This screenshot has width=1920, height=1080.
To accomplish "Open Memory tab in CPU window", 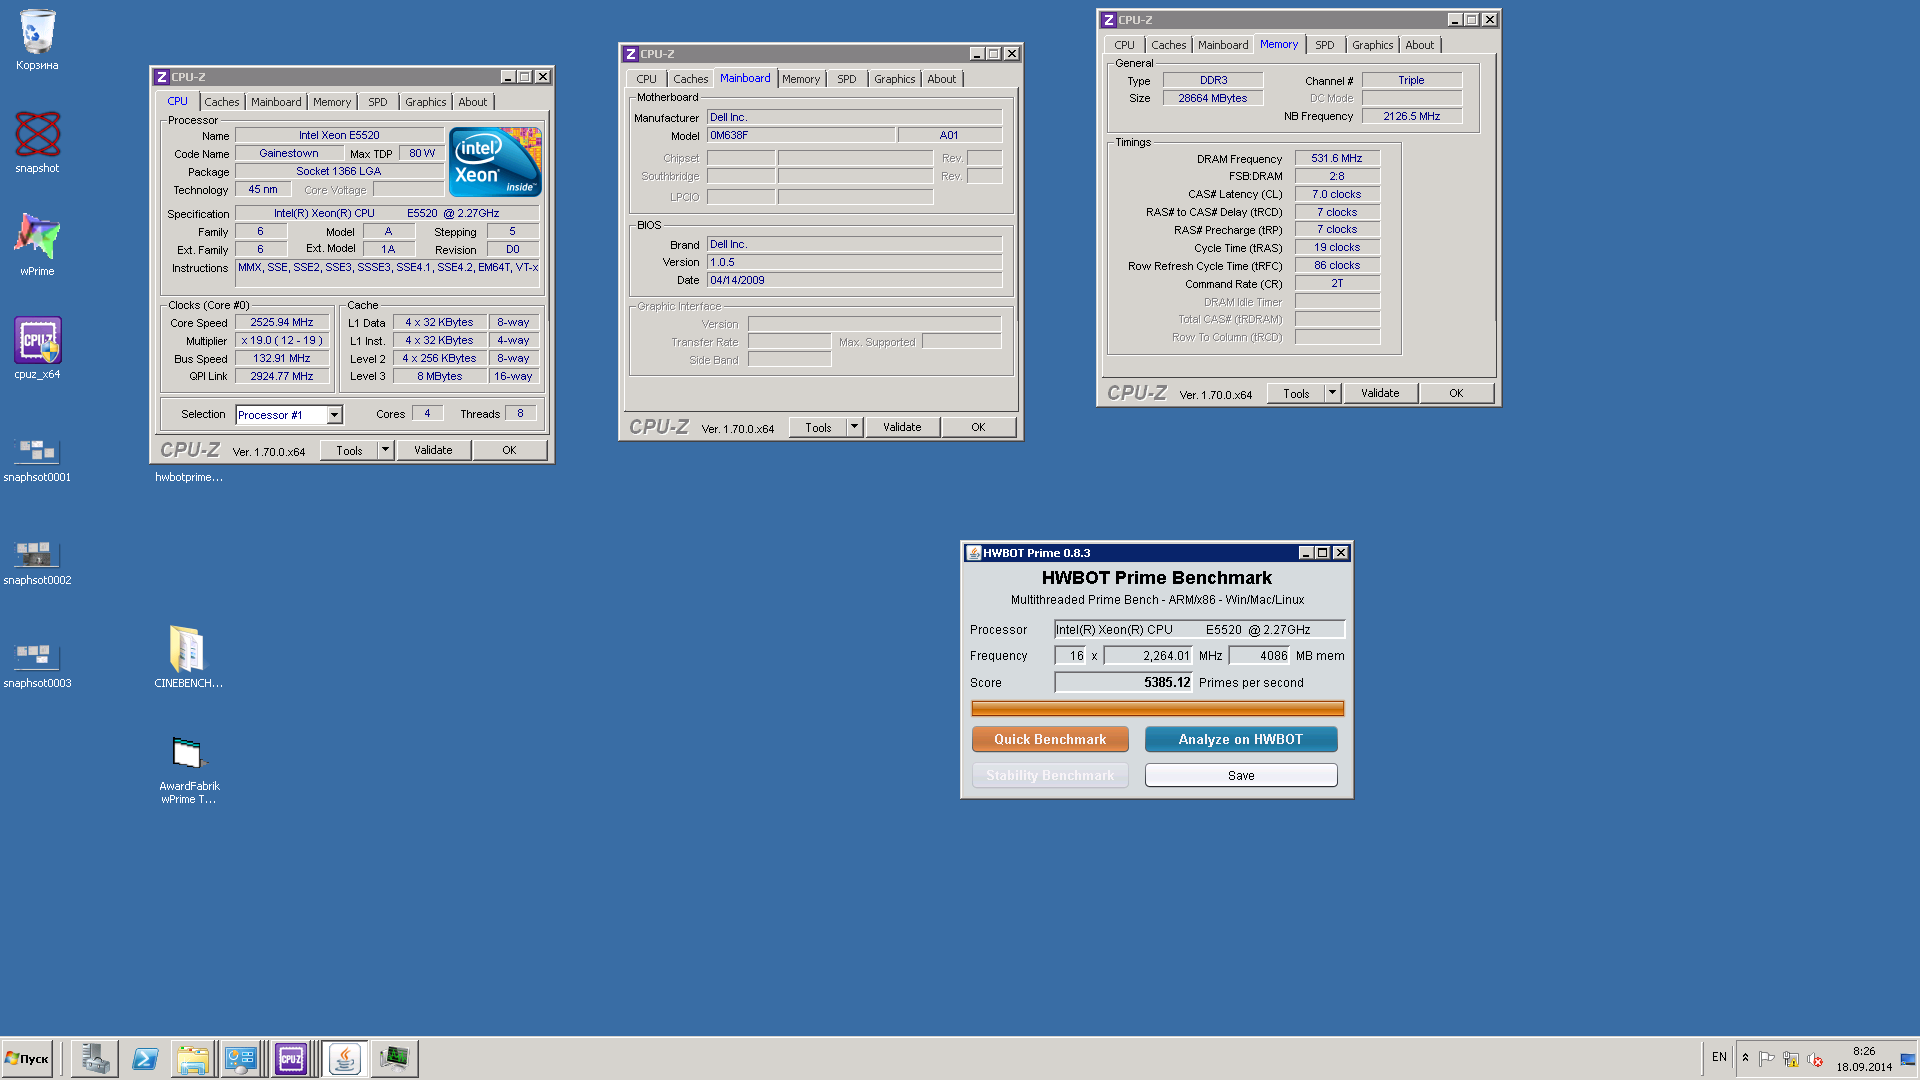I will [x=332, y=102].
